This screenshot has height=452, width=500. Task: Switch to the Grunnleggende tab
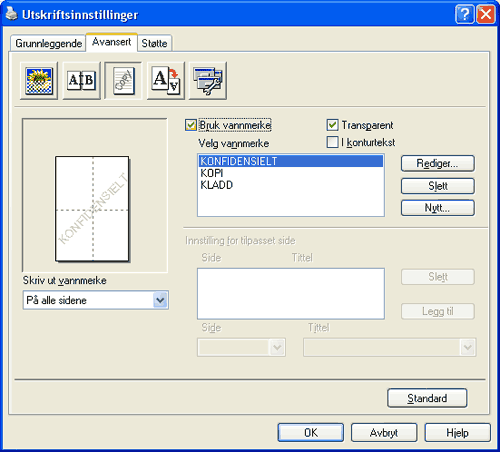click(48, 43)
